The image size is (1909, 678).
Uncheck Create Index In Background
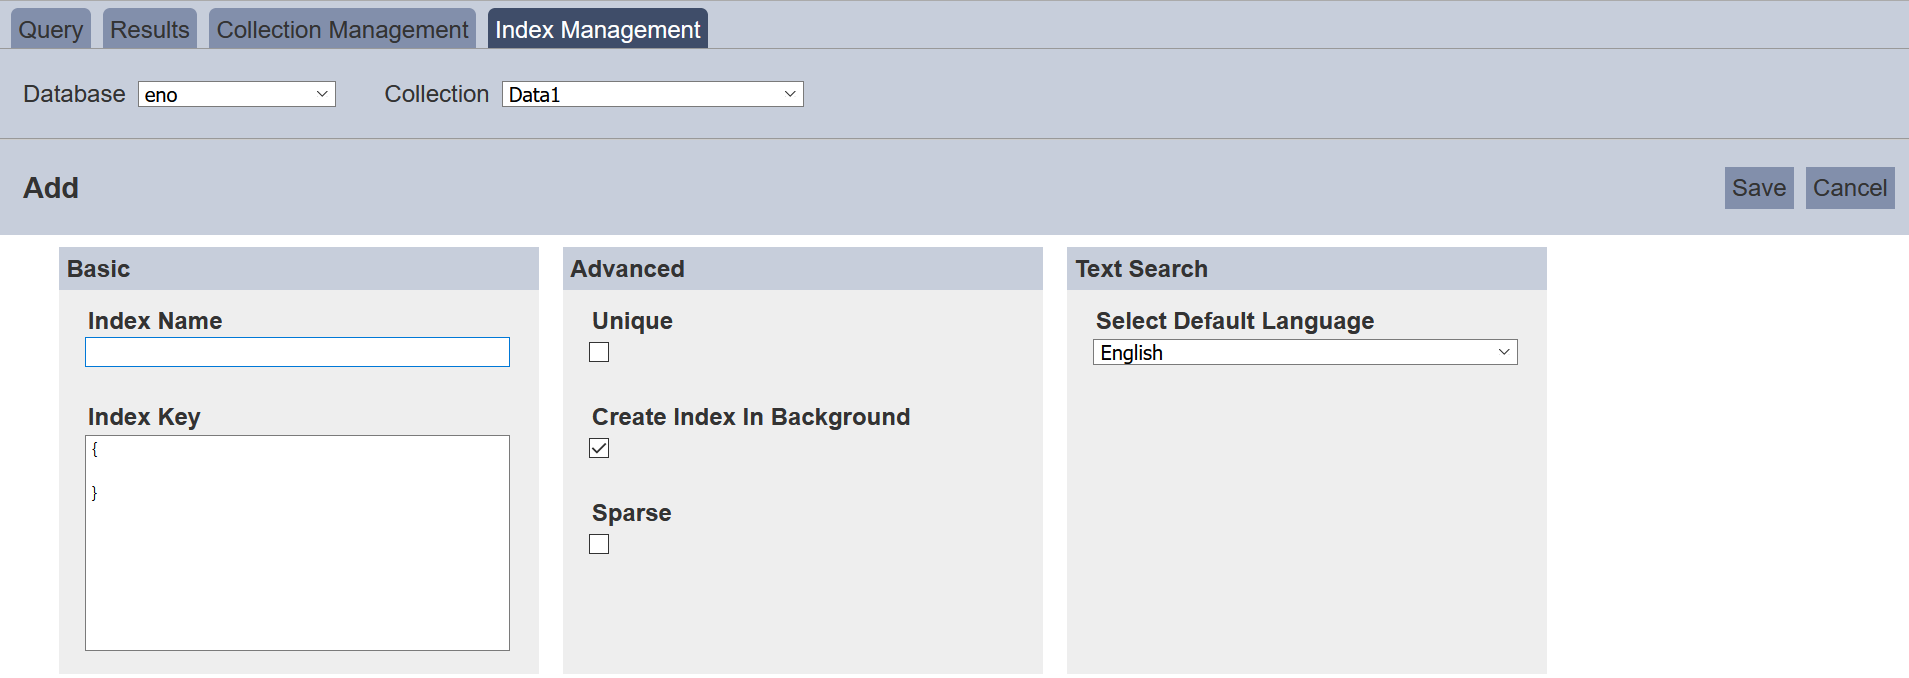click(x=599, y=448)
